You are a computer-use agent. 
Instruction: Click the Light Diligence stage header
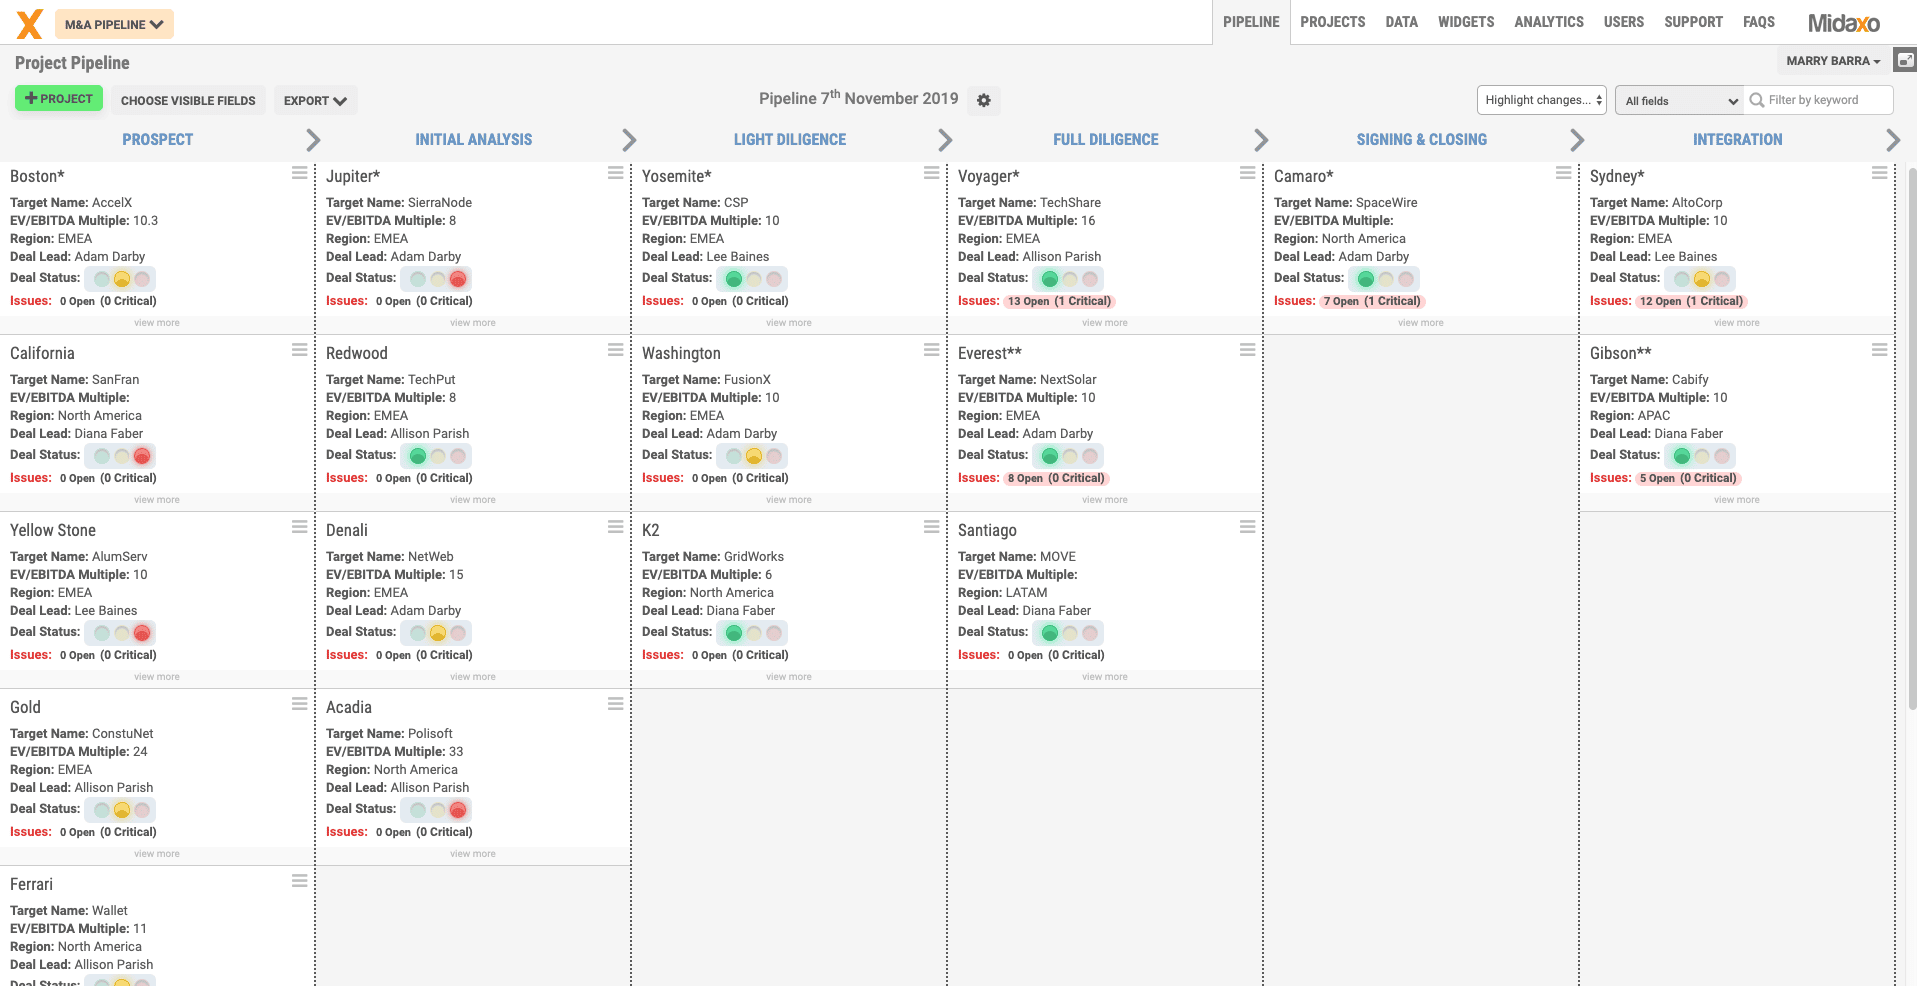(790, 140)
